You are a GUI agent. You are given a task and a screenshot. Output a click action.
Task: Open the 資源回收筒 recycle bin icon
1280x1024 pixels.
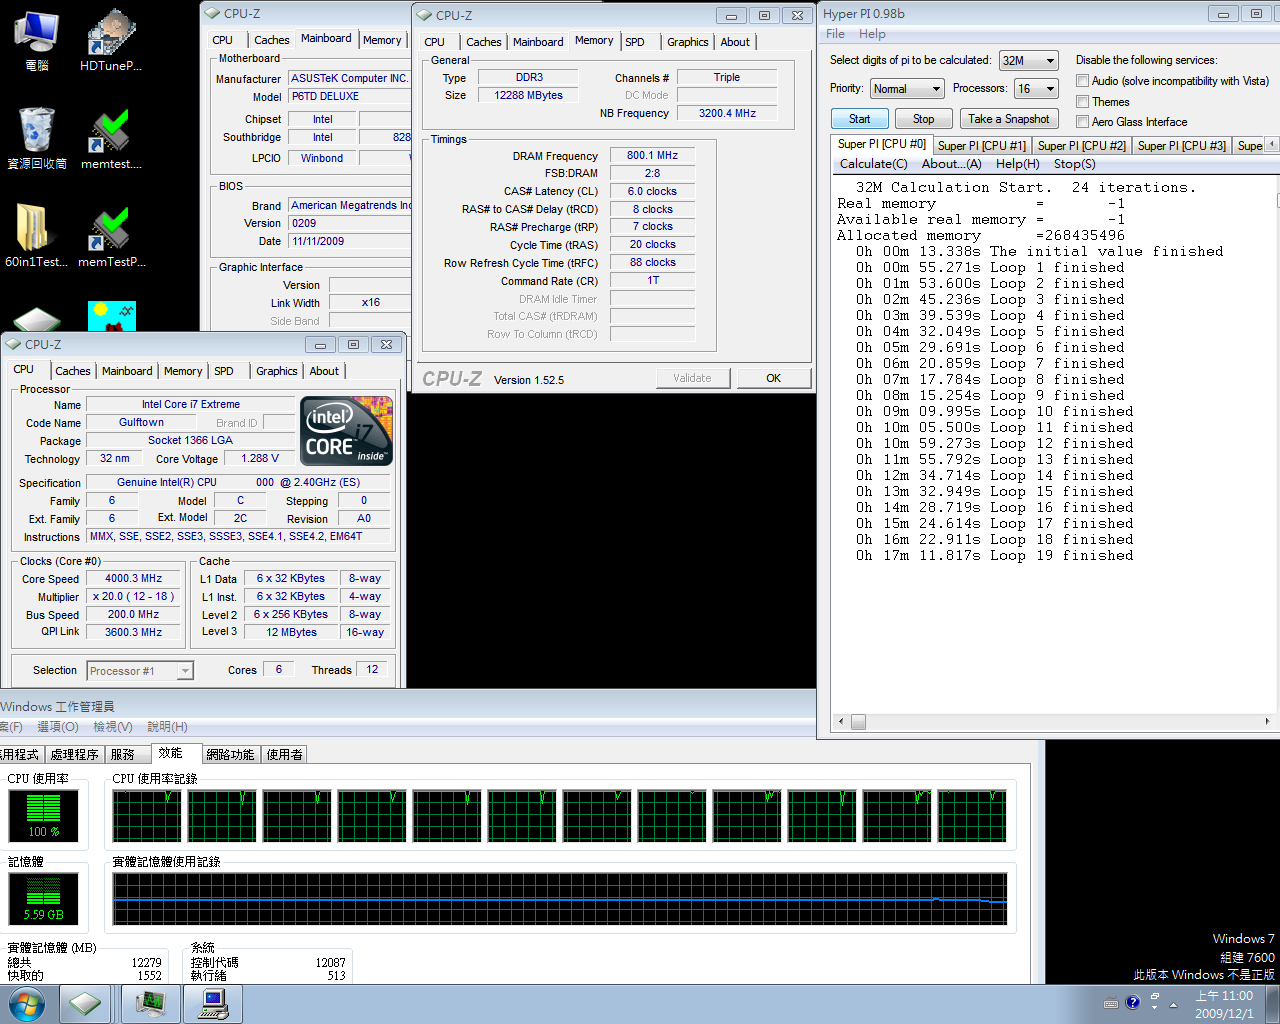[37, 138]
